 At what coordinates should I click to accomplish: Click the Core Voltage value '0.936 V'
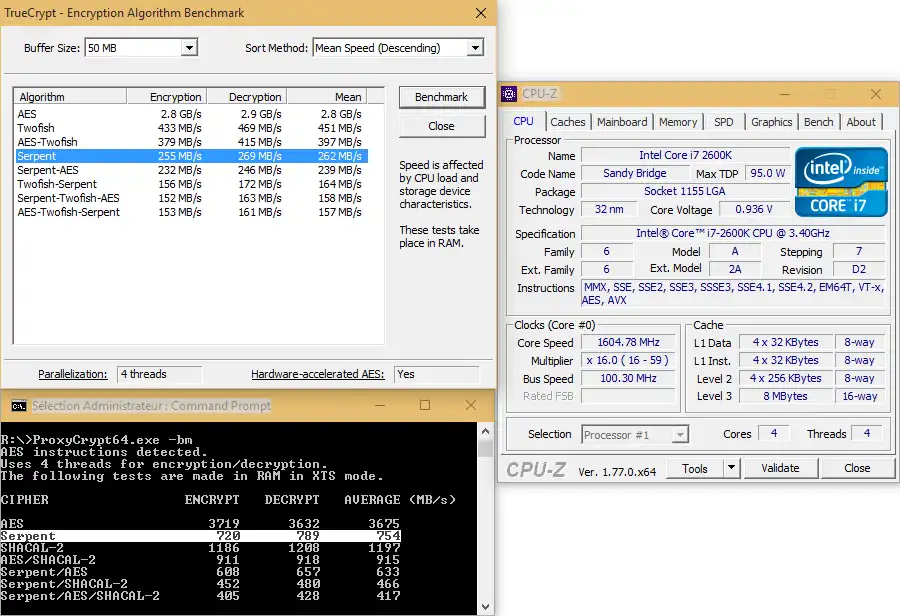click(754, 210)
